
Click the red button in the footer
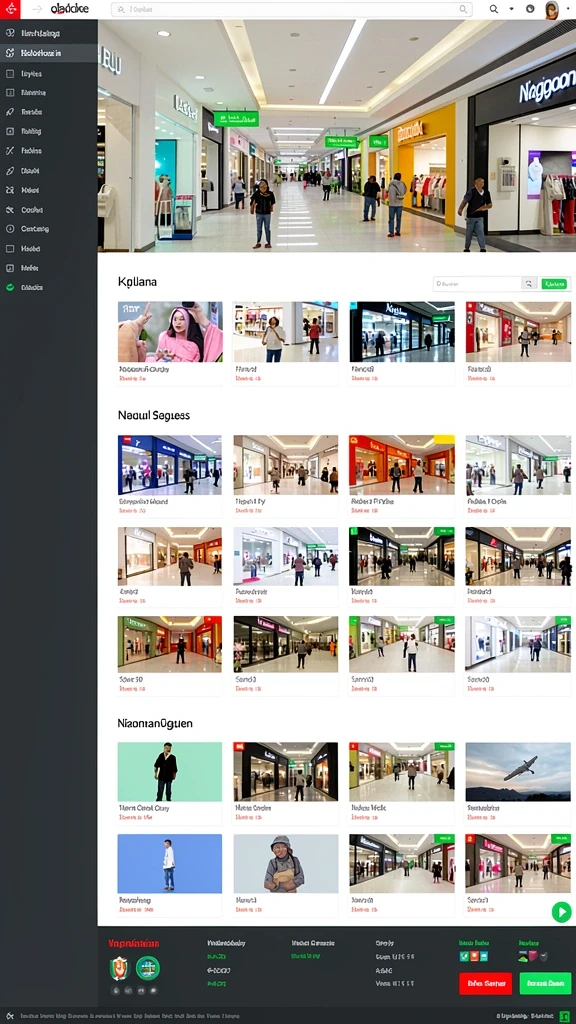point(485,983)
